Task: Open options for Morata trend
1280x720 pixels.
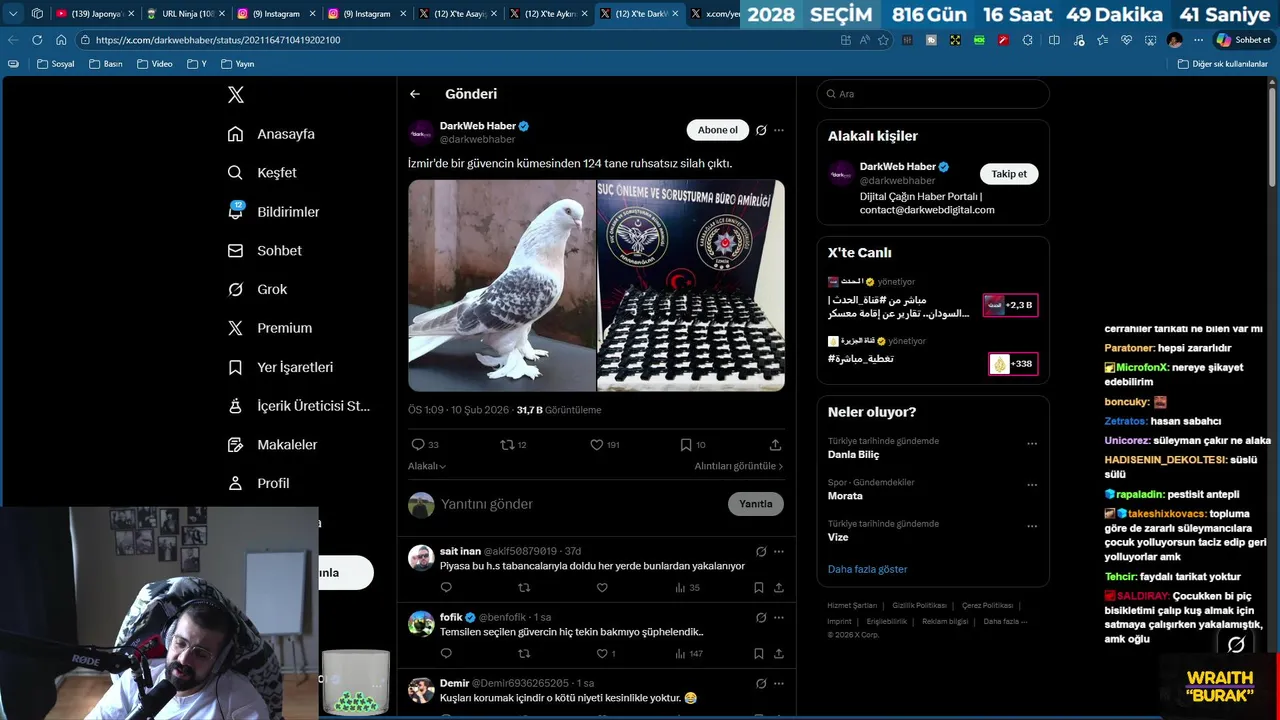Action: (x=1032, y=485)
